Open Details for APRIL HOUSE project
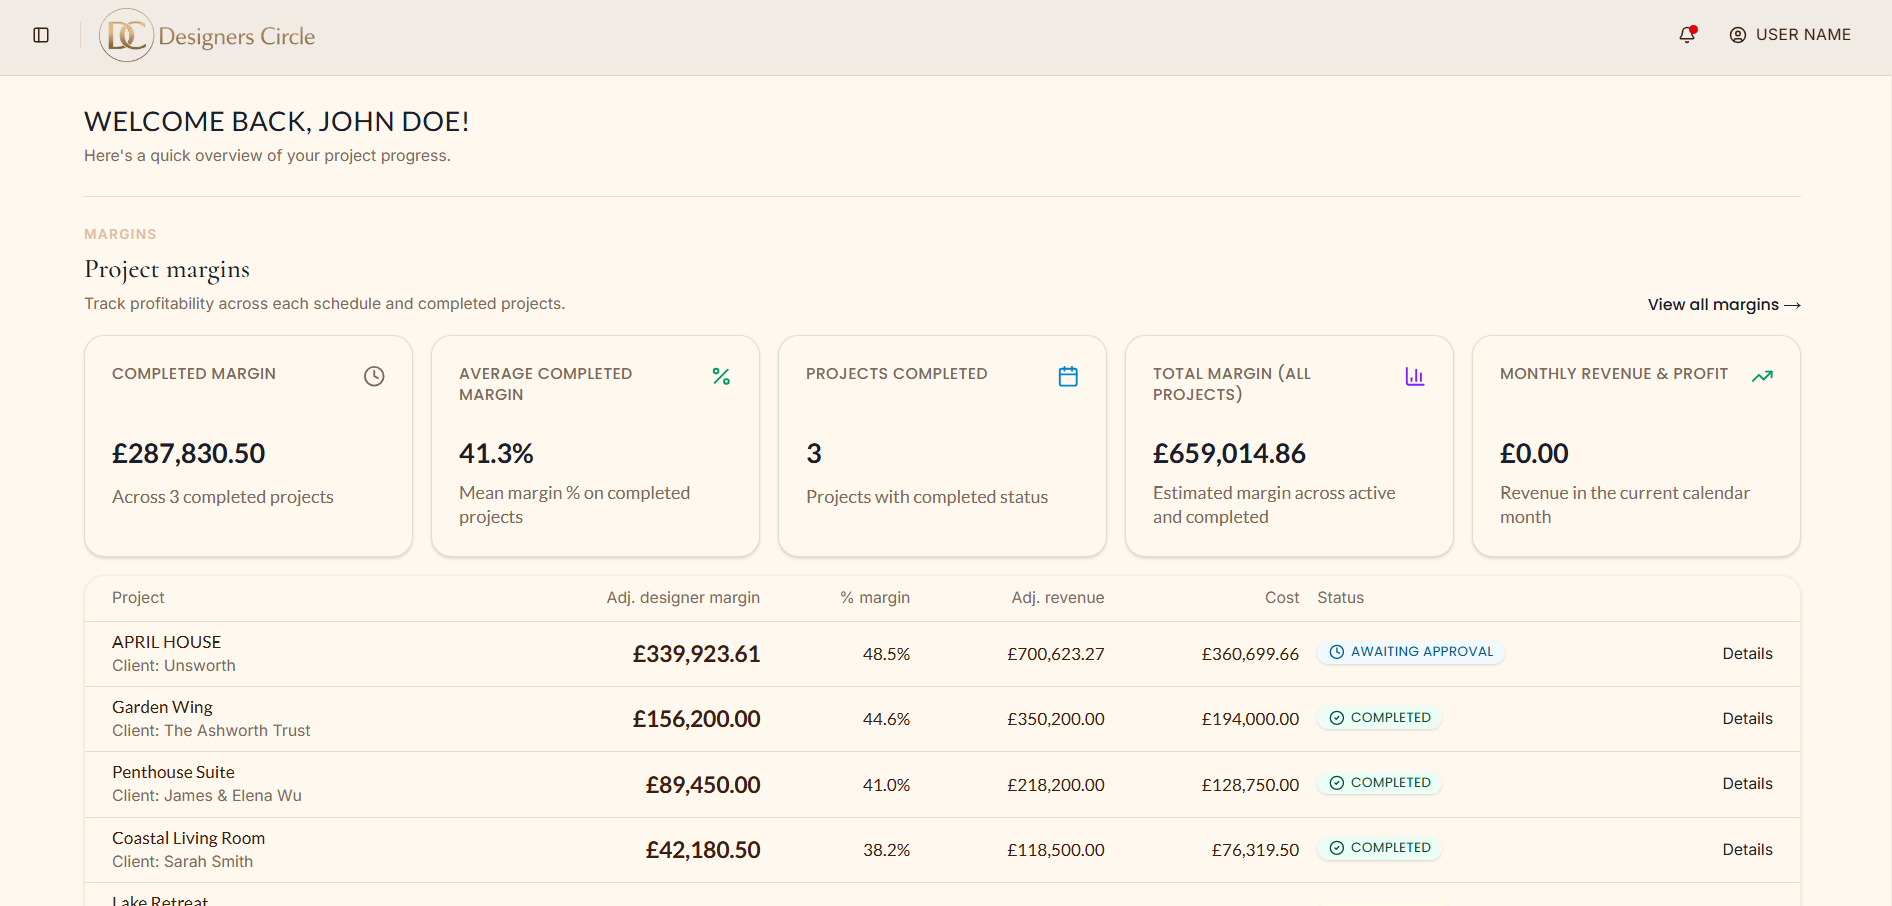 pyautogui.click(x=1747, y=653)
